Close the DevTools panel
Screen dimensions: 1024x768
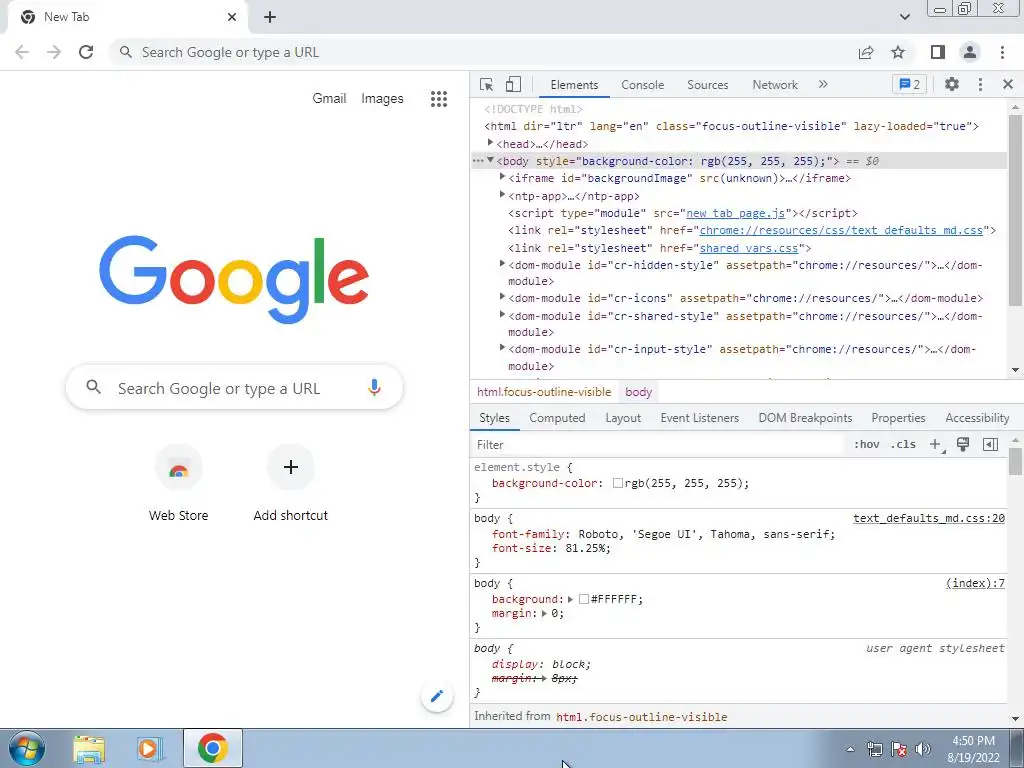point(1008,84)
